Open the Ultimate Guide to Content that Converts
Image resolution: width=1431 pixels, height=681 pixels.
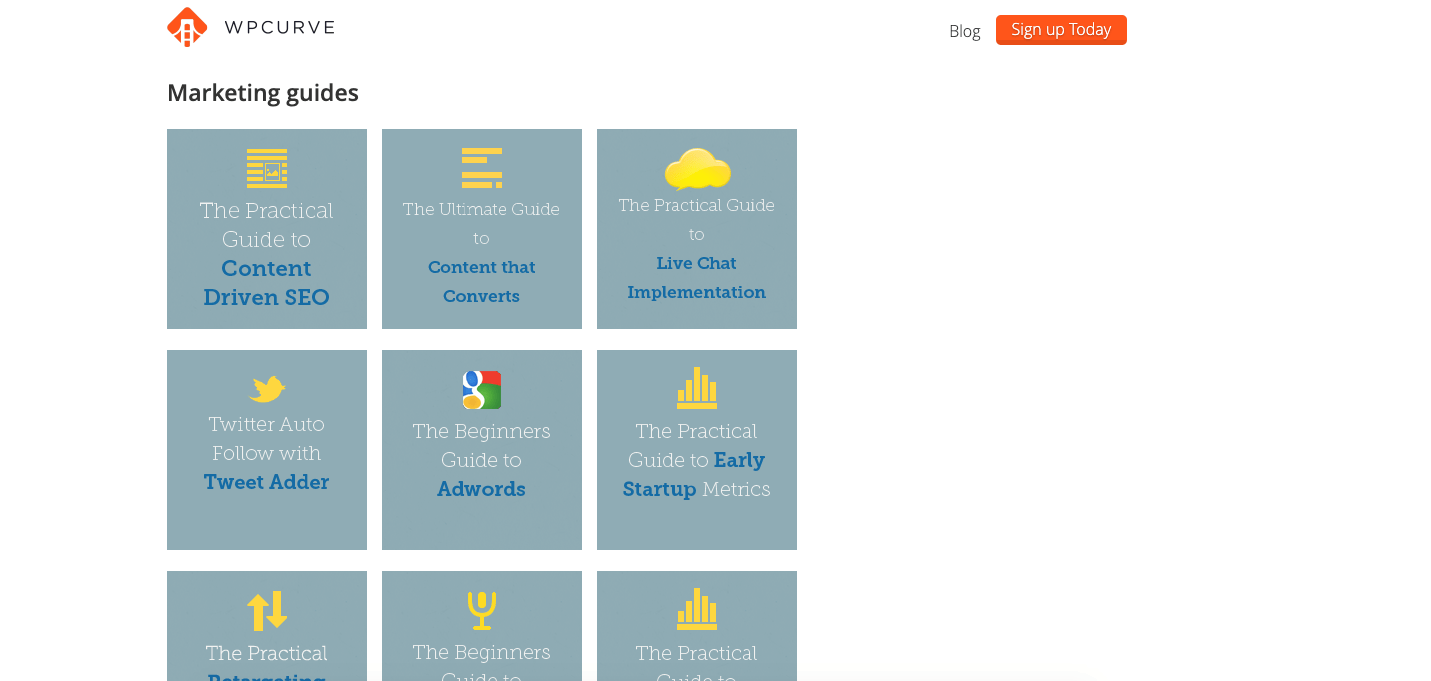[481, 252]
